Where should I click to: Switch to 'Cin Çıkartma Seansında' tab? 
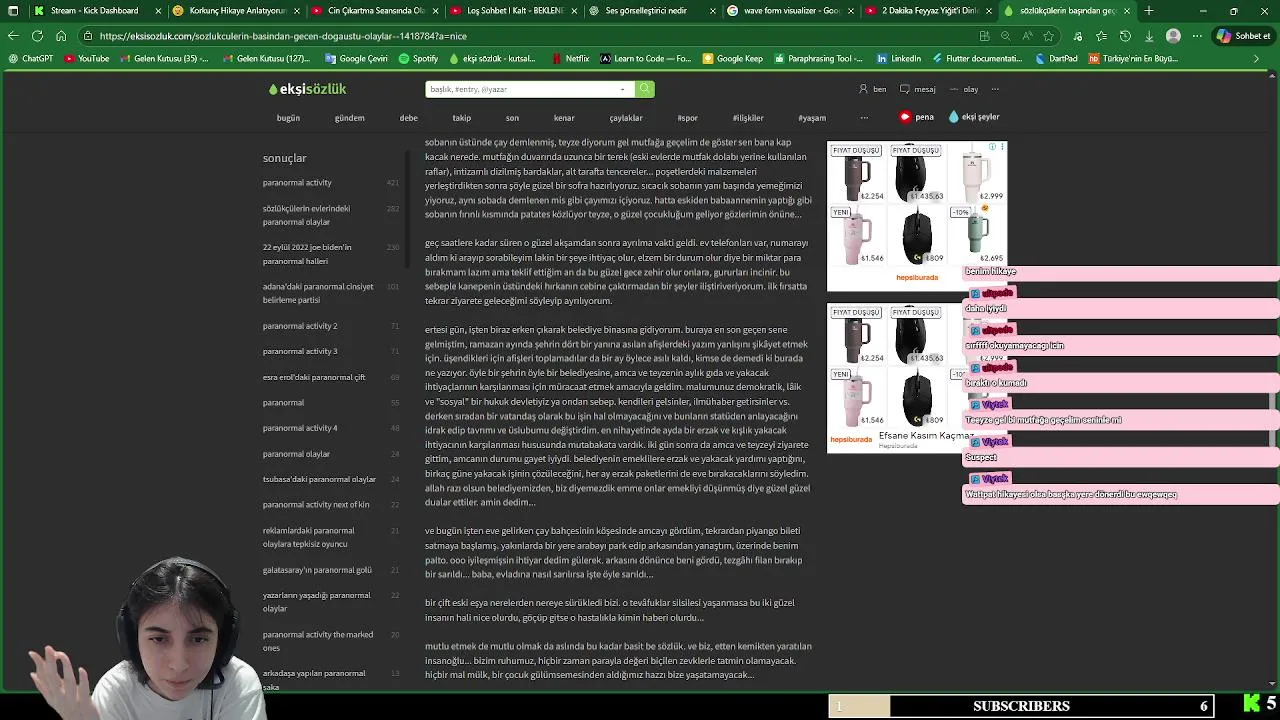click(x=375, y=11)
